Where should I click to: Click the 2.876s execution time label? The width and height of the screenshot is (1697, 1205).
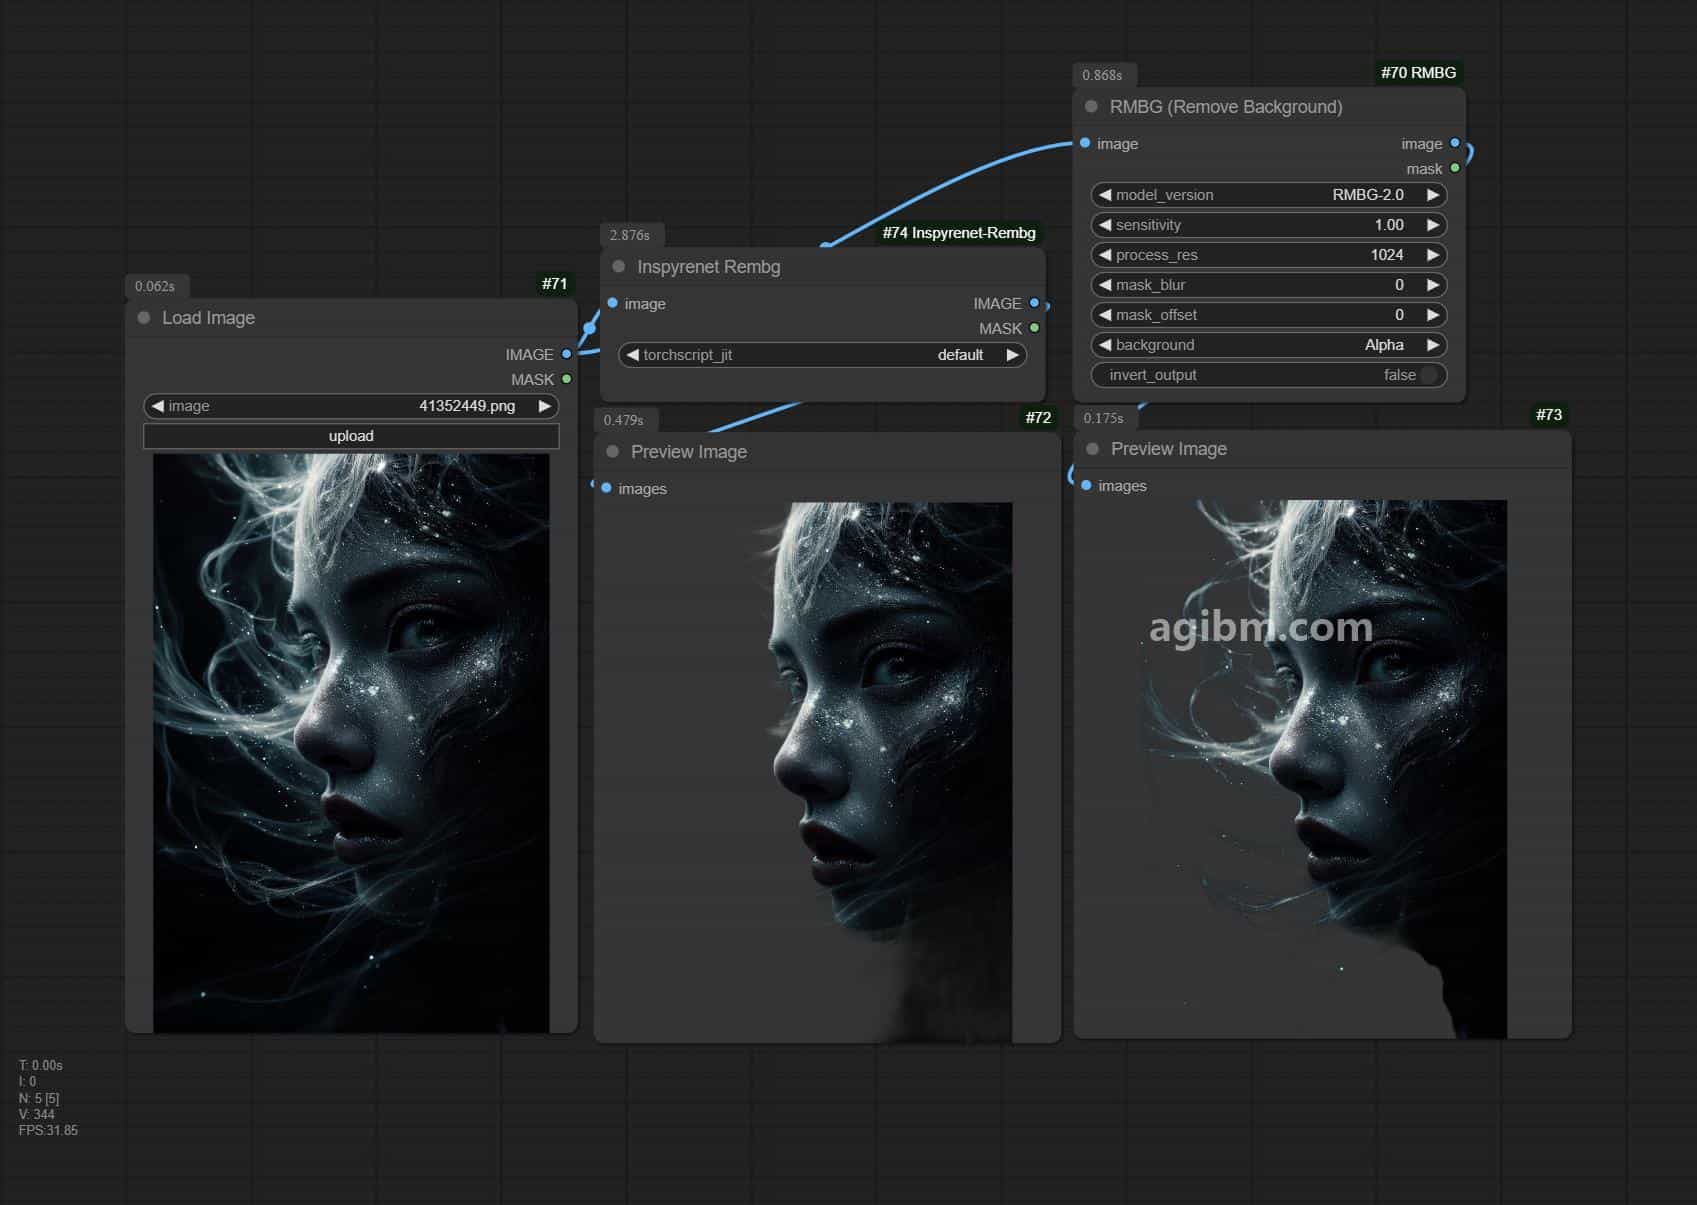629,235
